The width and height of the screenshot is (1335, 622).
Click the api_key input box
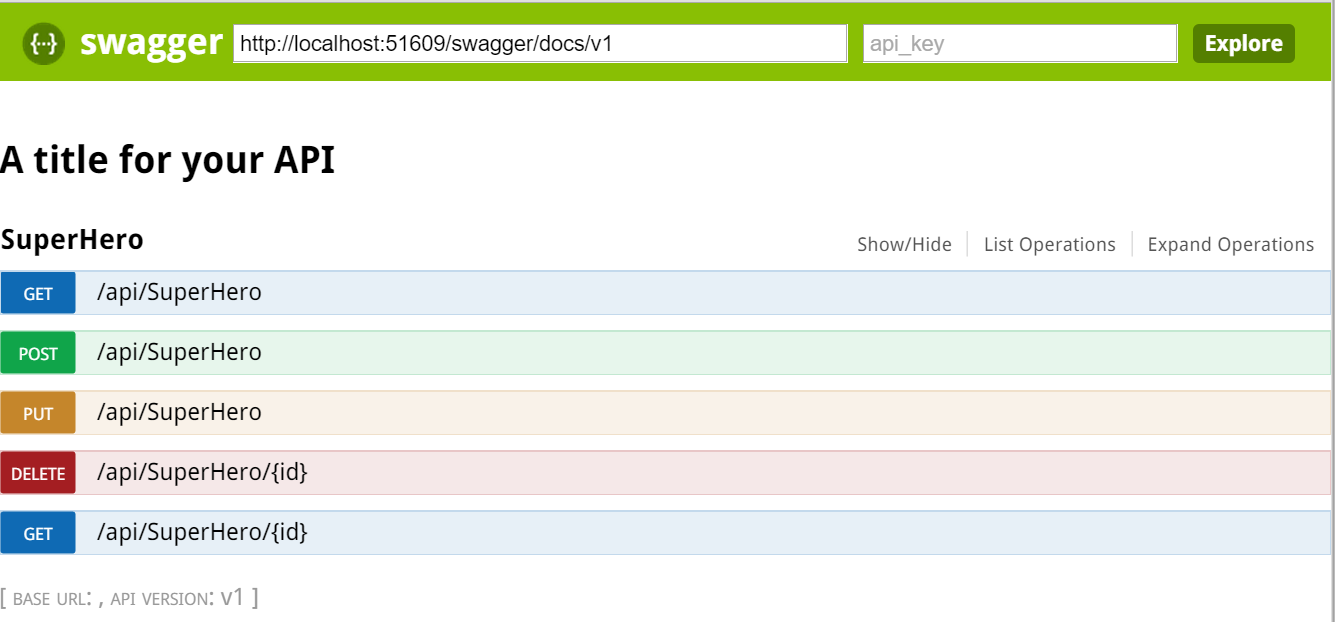[1020, 44]
